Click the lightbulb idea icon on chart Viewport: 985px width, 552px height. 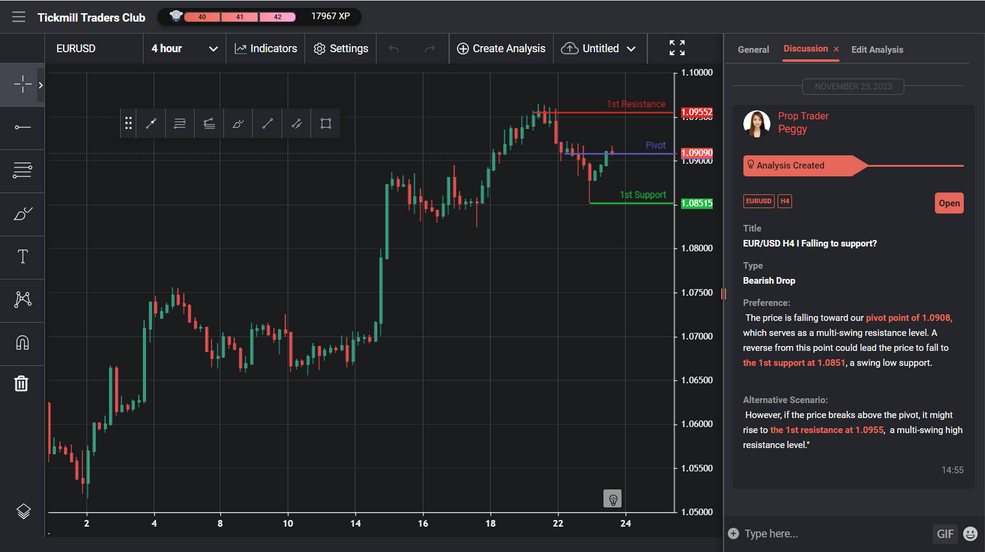click(612, 499)
